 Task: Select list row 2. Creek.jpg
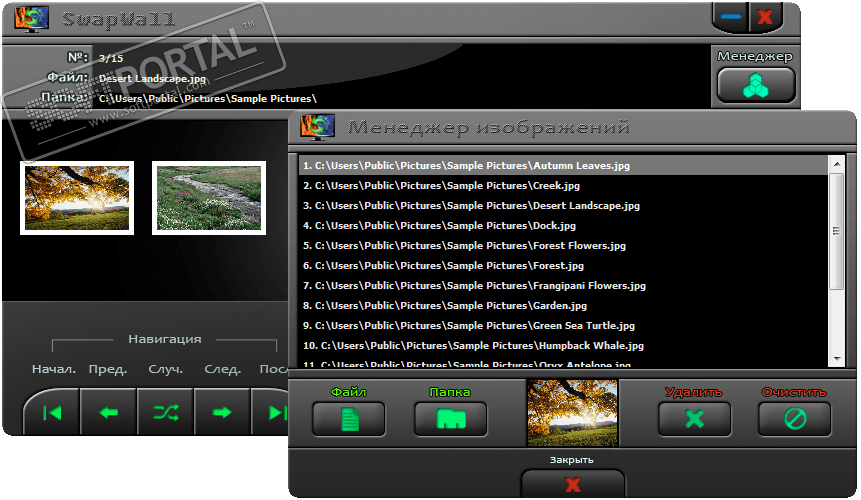click(563, 186)
